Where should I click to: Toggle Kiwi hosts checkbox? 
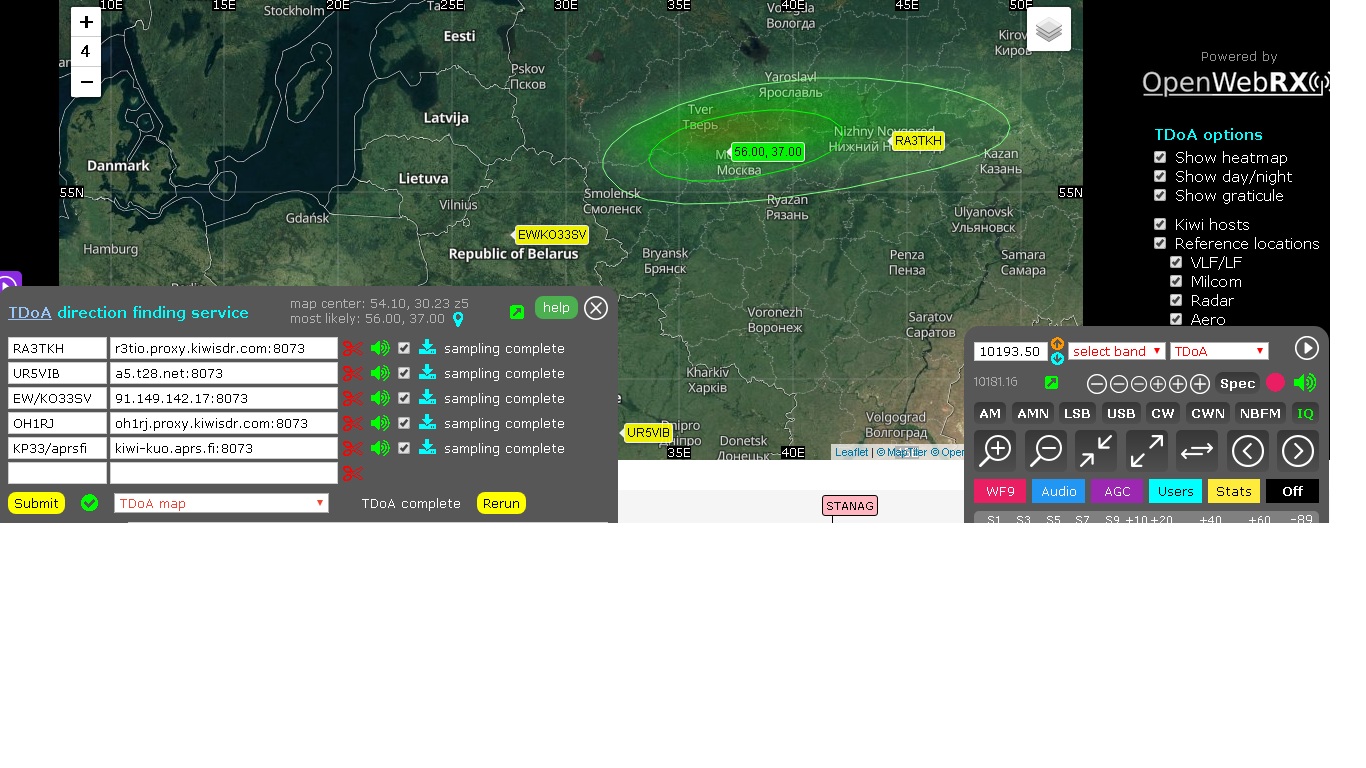point(1160,224)
